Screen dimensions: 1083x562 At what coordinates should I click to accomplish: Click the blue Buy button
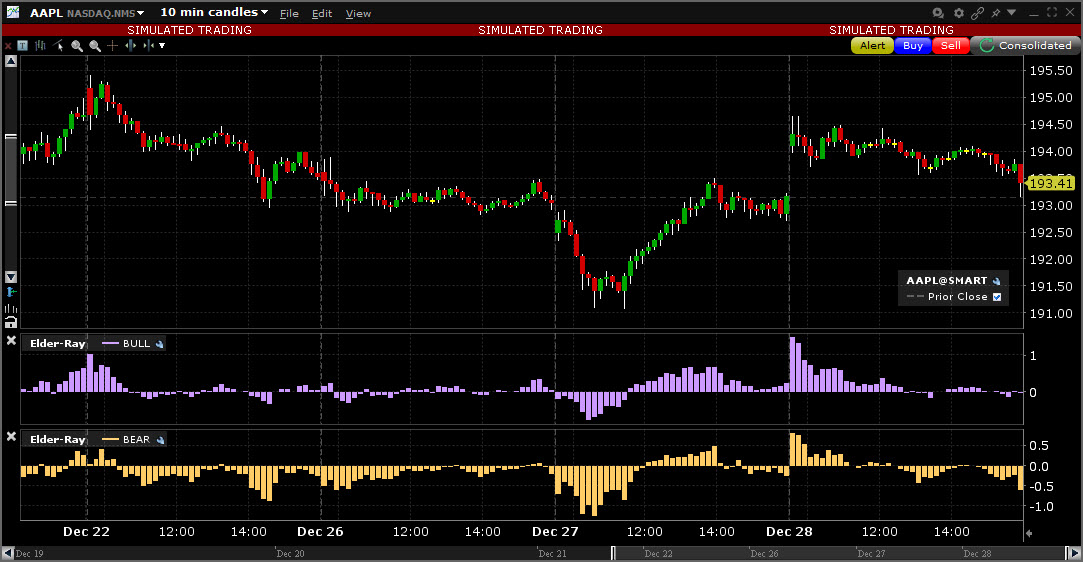coord(913,46)
